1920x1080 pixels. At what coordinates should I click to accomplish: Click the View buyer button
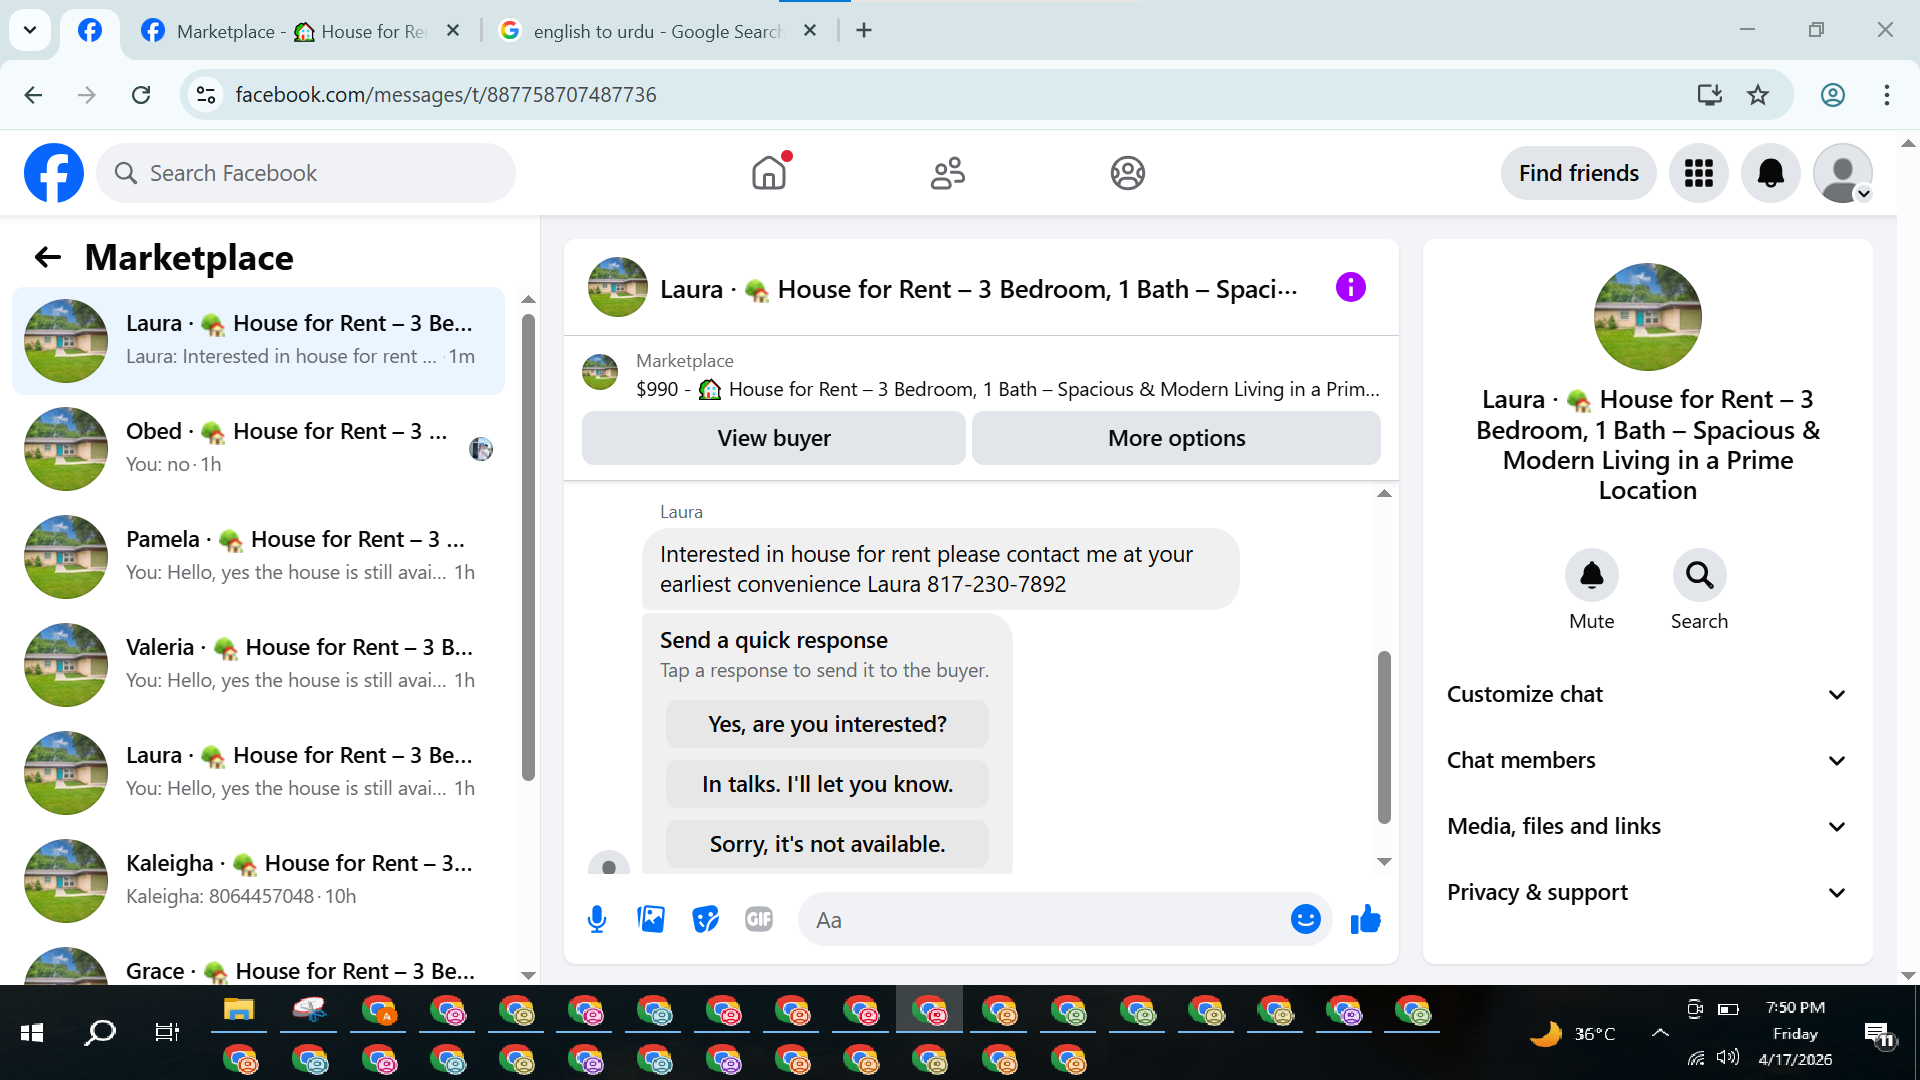[773, 438]
